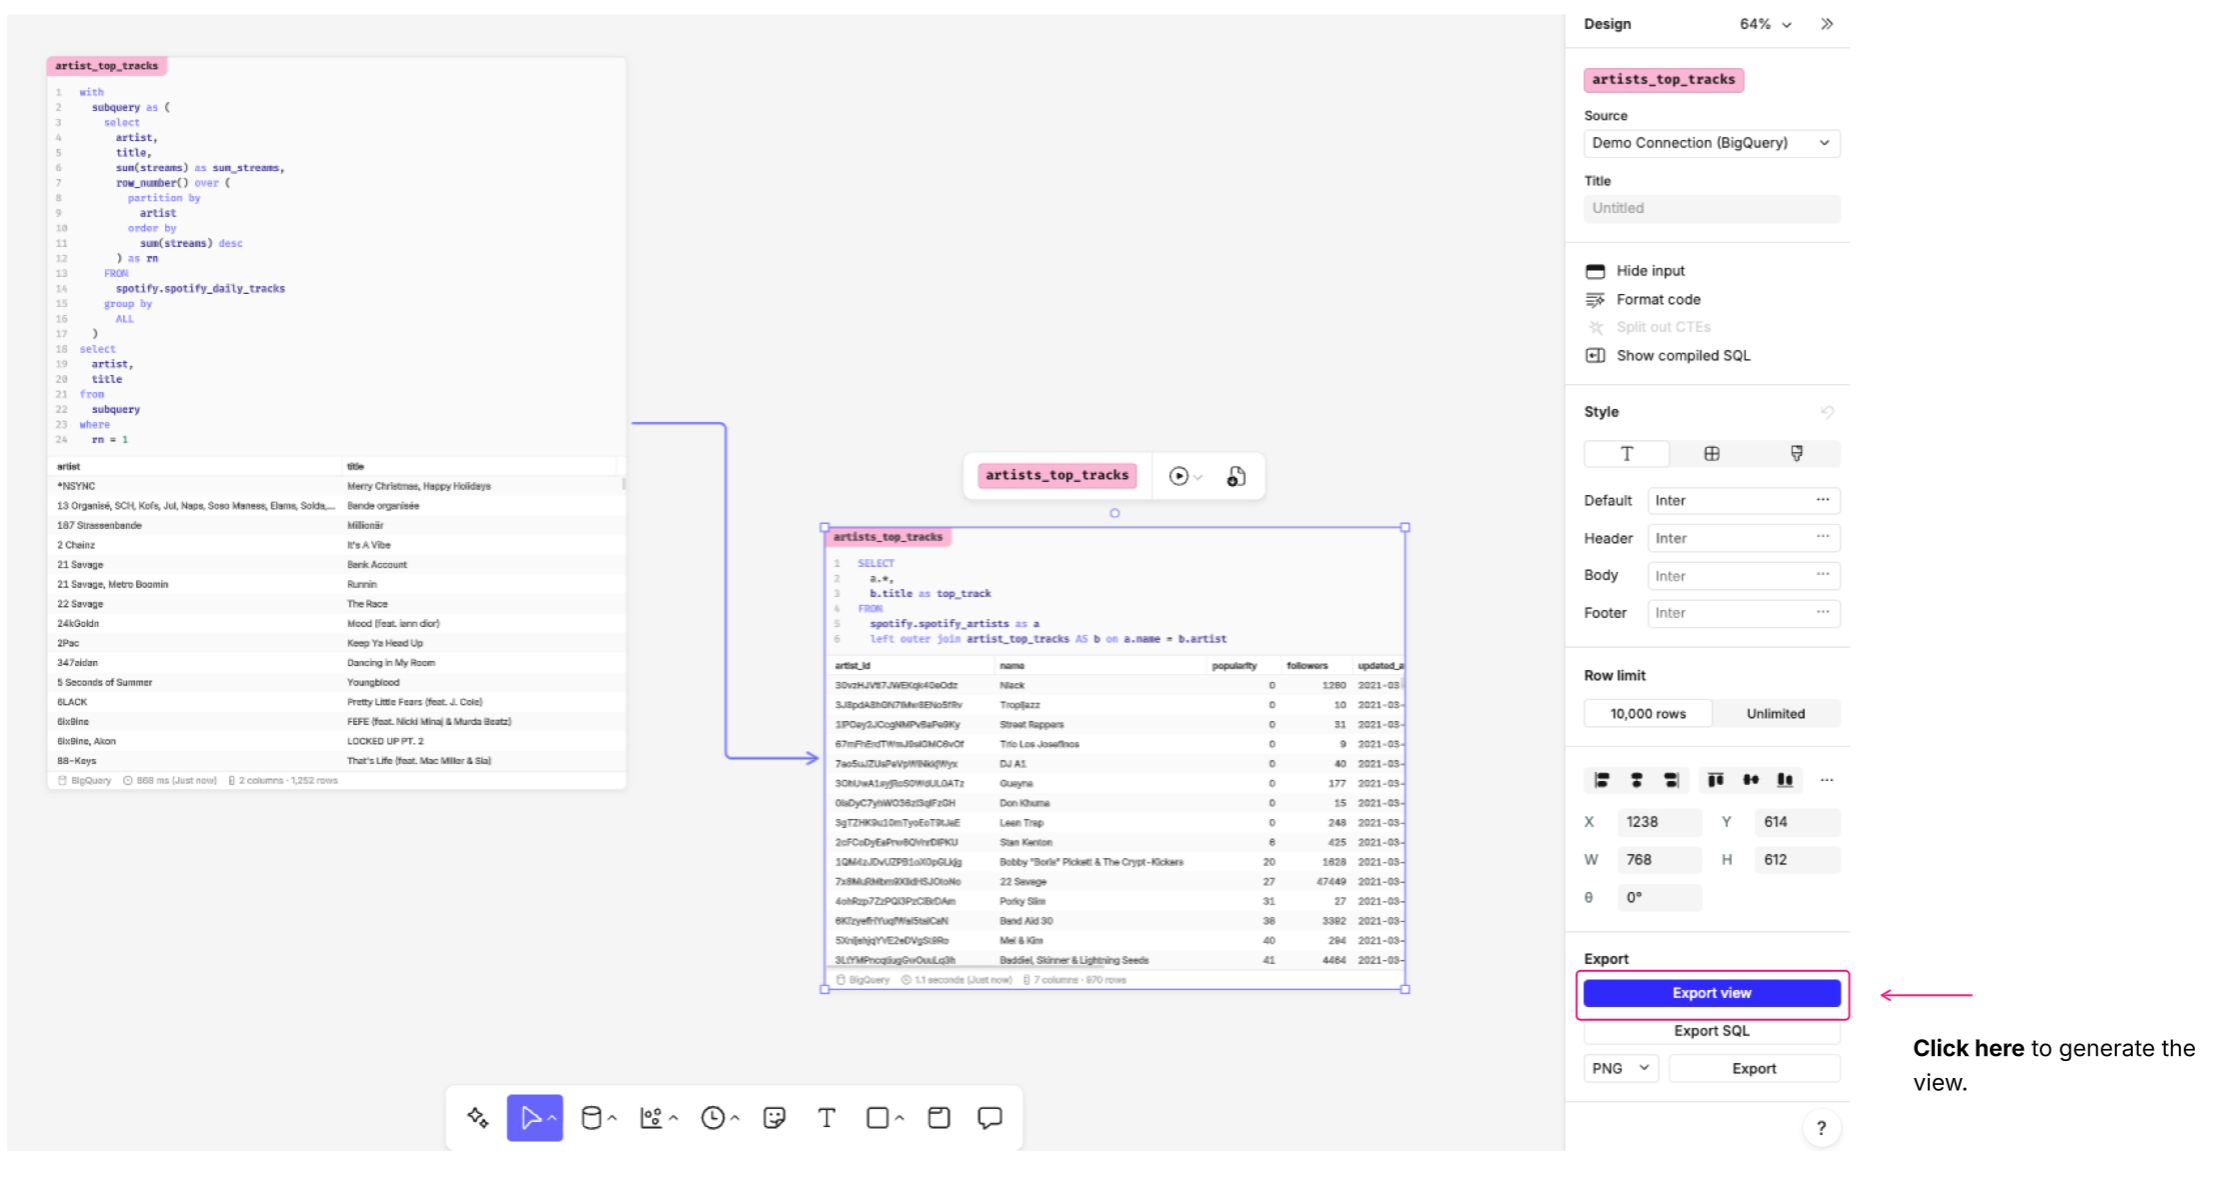Click the Untitled title input field
Screen dimensions: 2232x1180
pos(1711,208)
